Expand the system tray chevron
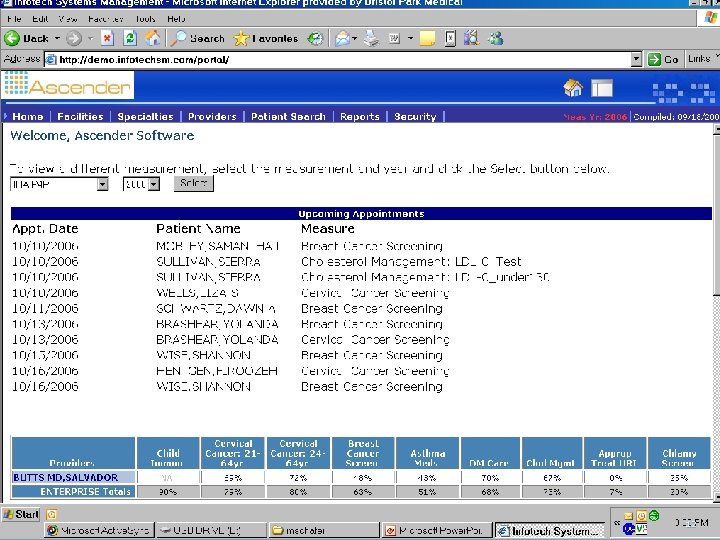The image size is (720, 540). pos(617,523)
